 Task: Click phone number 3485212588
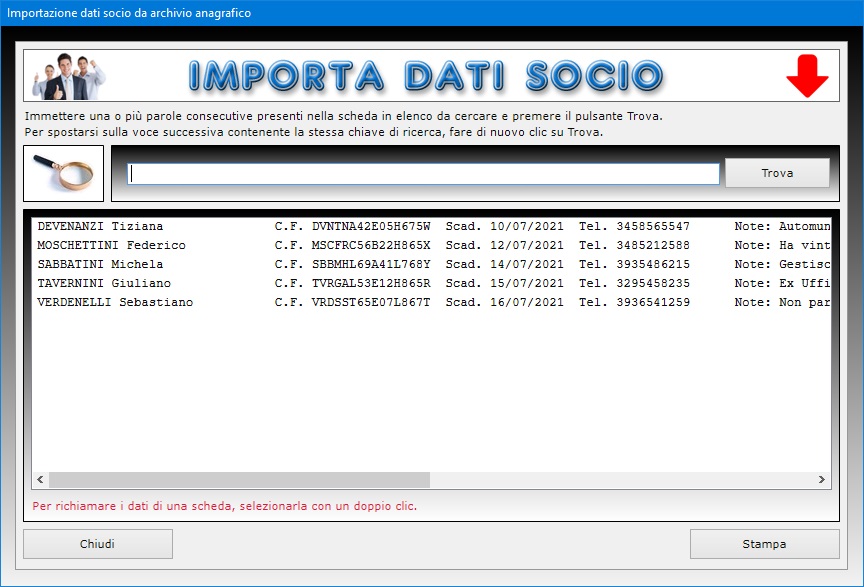[653, 245]
